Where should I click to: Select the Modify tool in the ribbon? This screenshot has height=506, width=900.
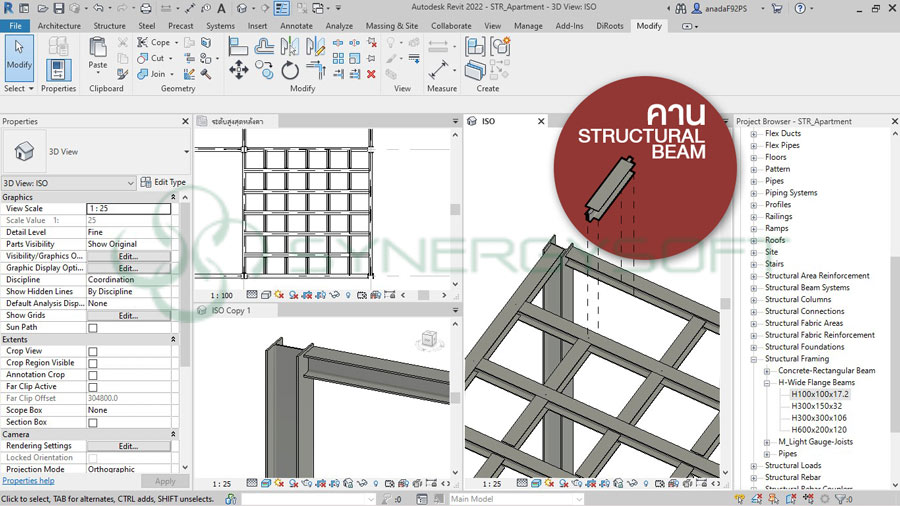coord(18,56)
